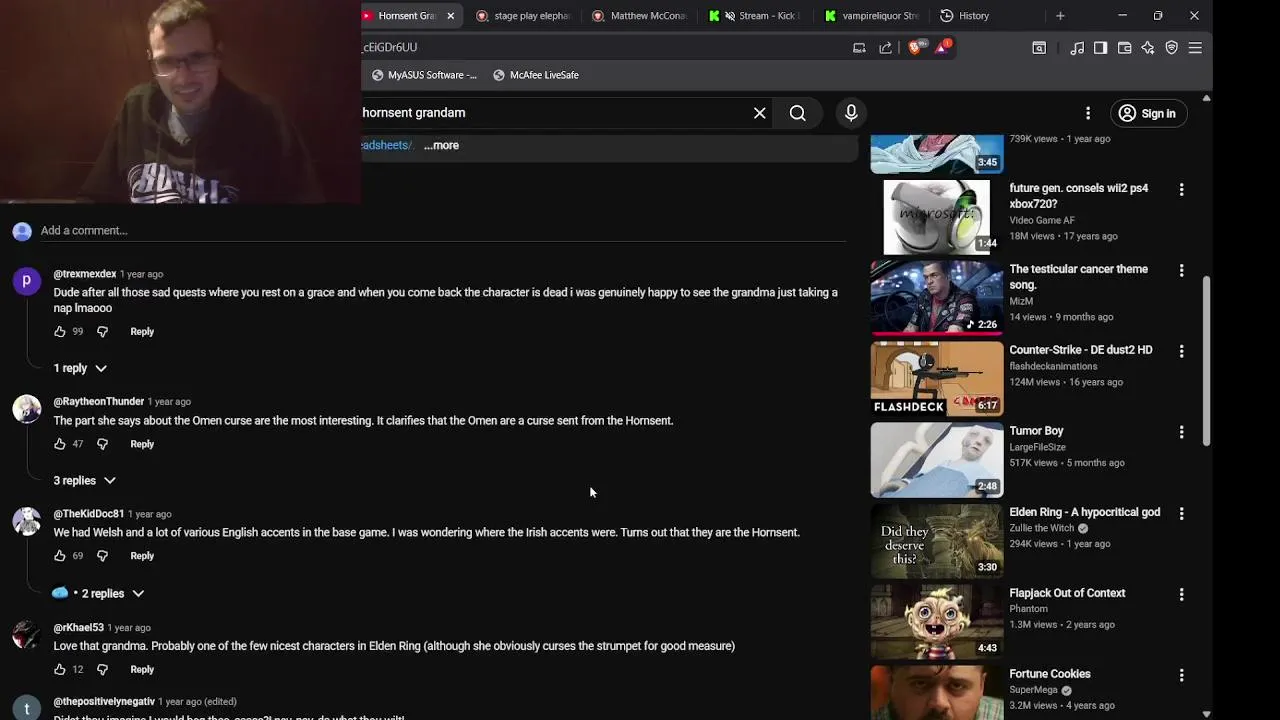1280x720 pixels.
Task: Dislike the @rKhael53 comment
Action: coord(102,669)
